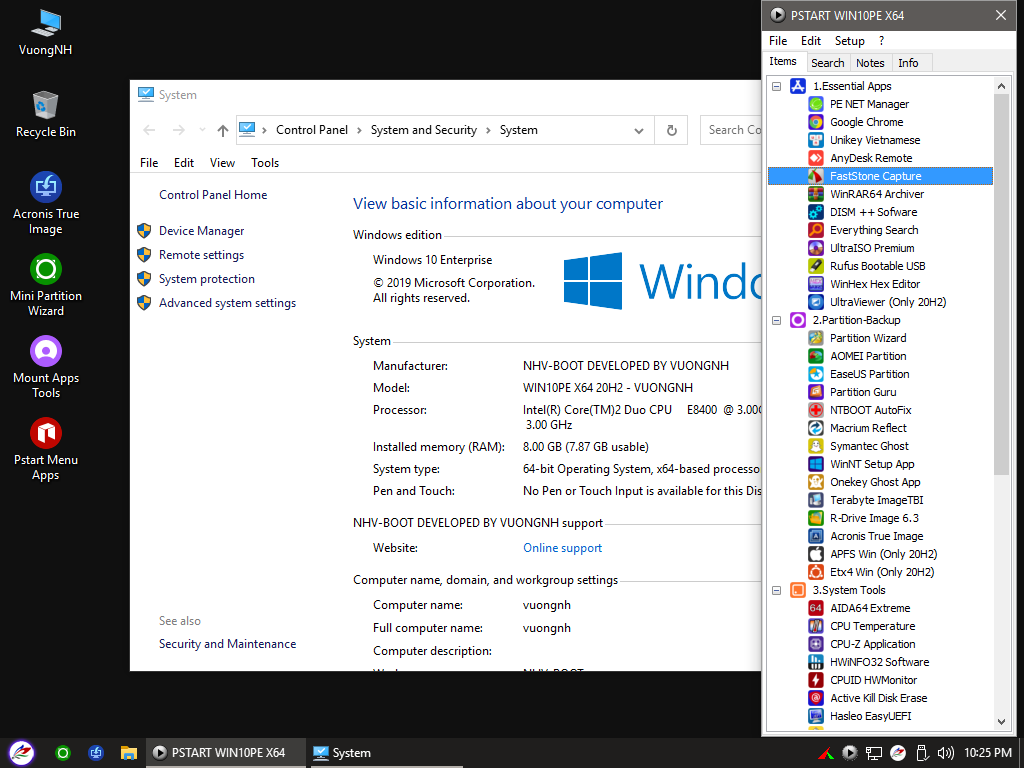Screen dimensions: 1024x768
Task: Open WinRAR64 Archiver icon
Action: 816,194
